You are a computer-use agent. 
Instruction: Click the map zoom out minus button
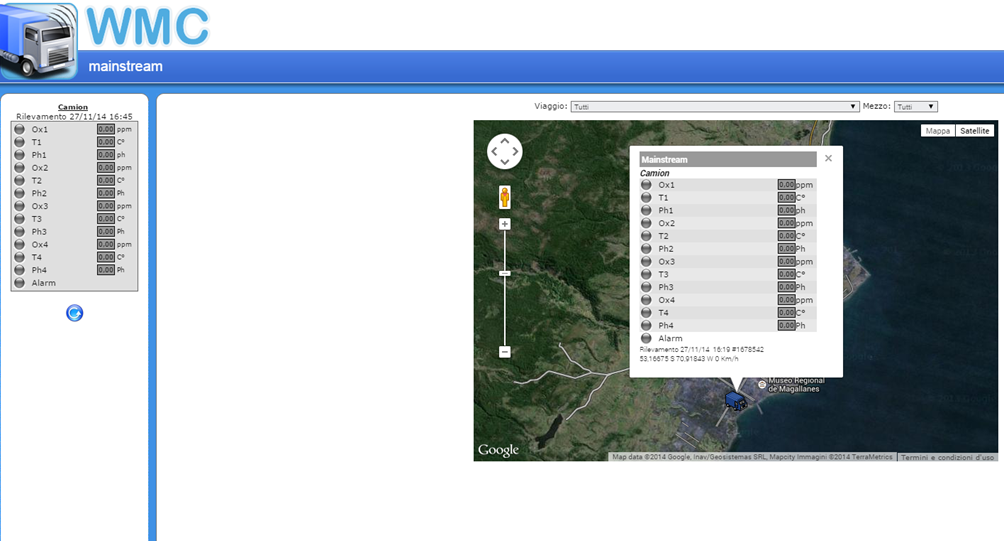pos(505,351)
